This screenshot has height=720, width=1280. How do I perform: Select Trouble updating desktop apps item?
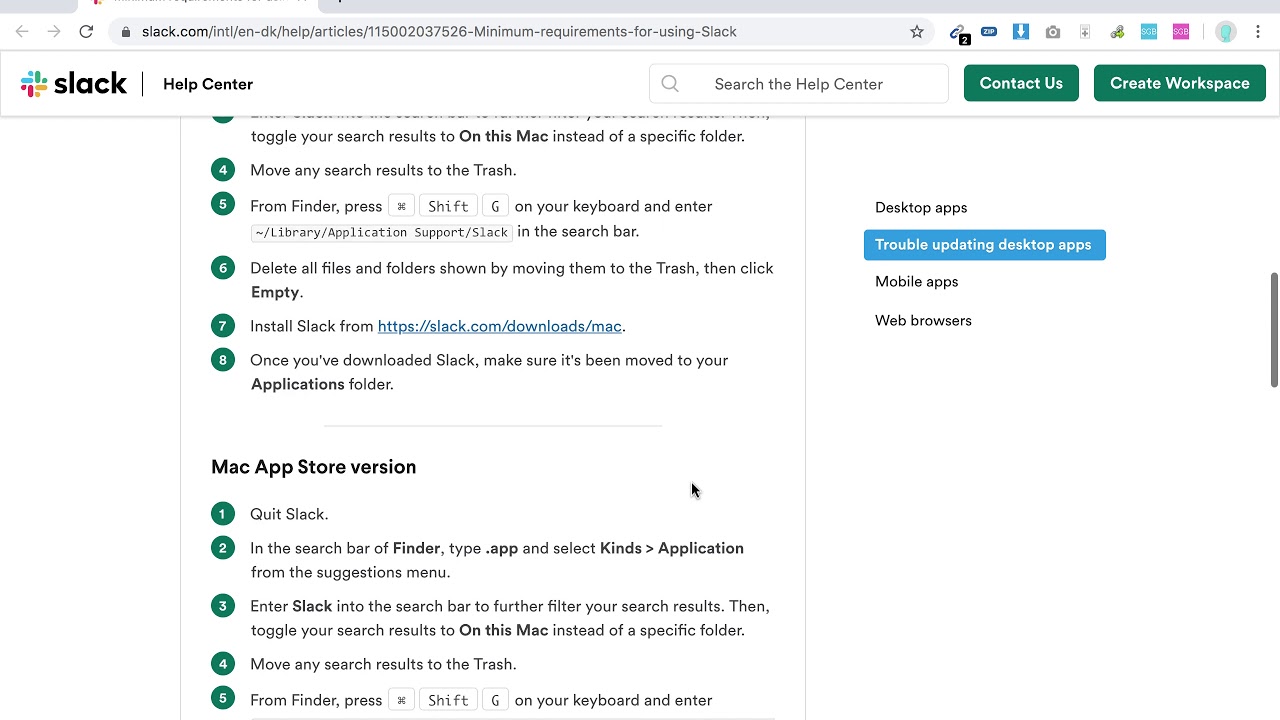984,245
